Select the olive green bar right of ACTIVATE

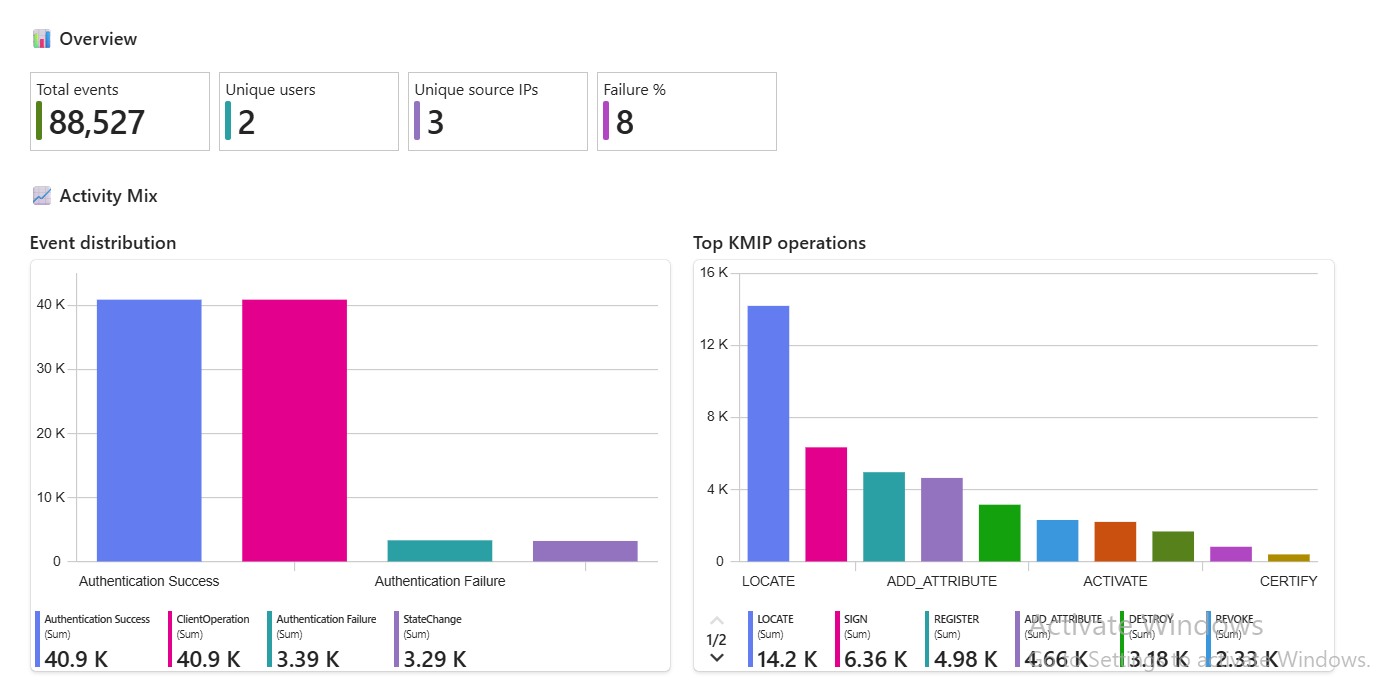pos(1173,546)
